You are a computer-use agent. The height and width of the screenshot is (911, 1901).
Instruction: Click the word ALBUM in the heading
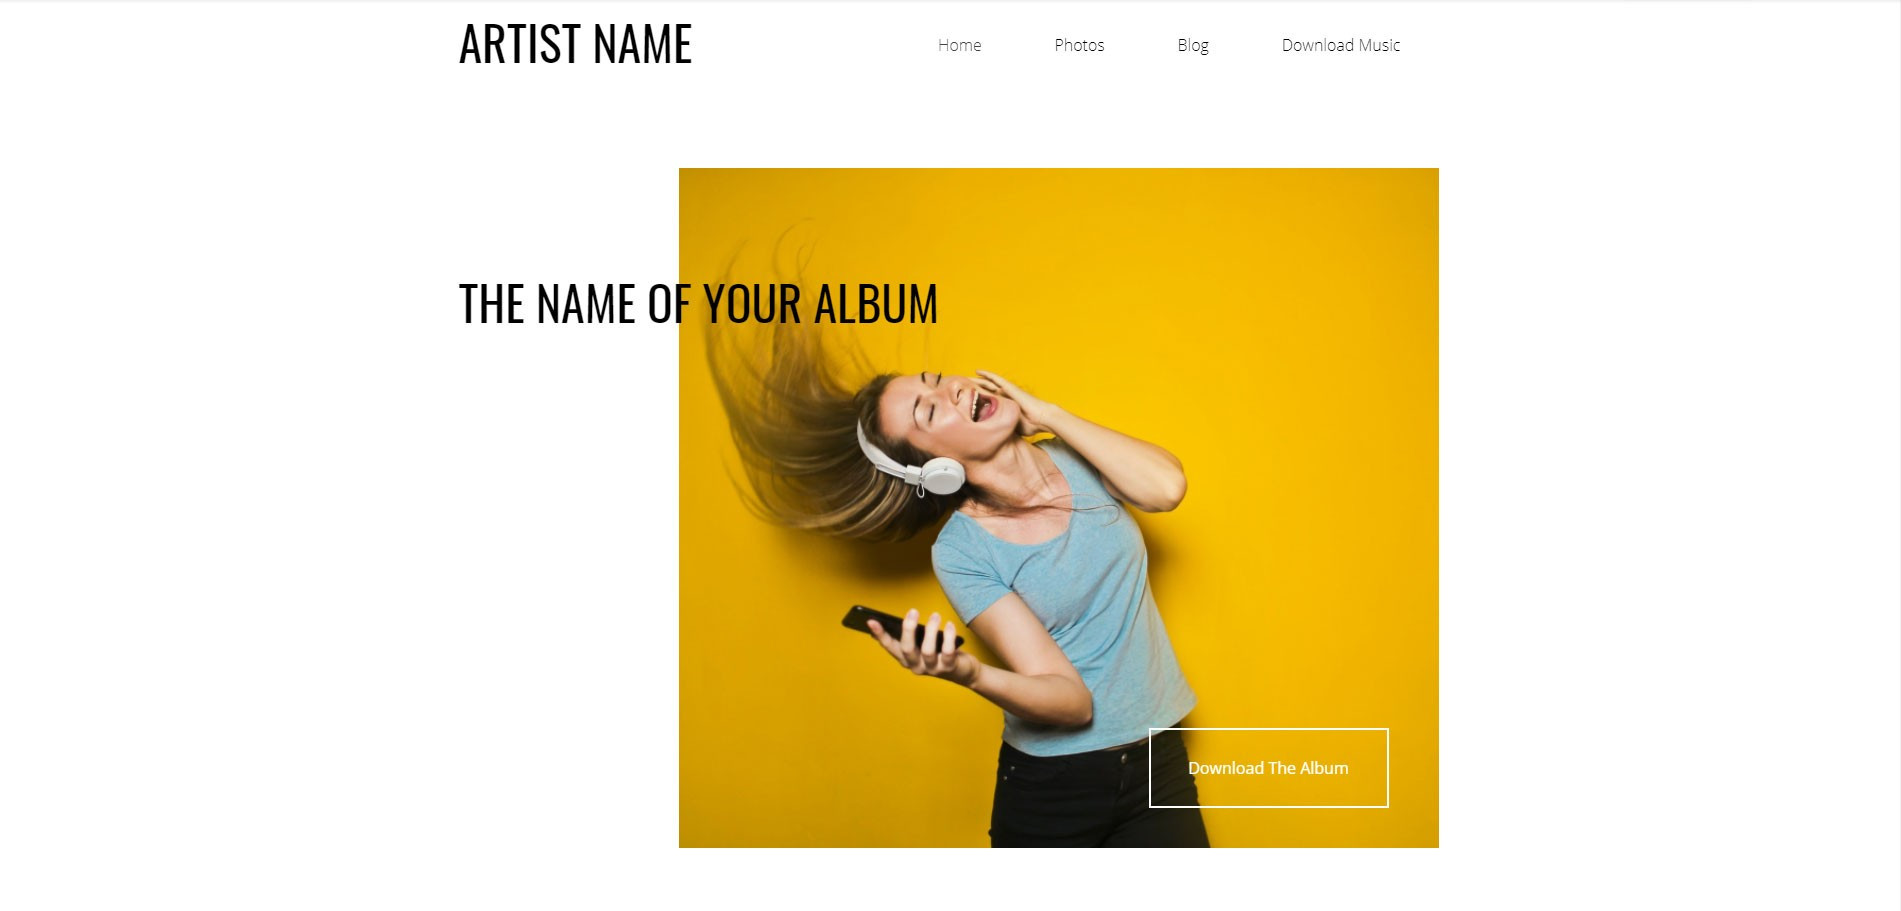(x=876, y=304)
